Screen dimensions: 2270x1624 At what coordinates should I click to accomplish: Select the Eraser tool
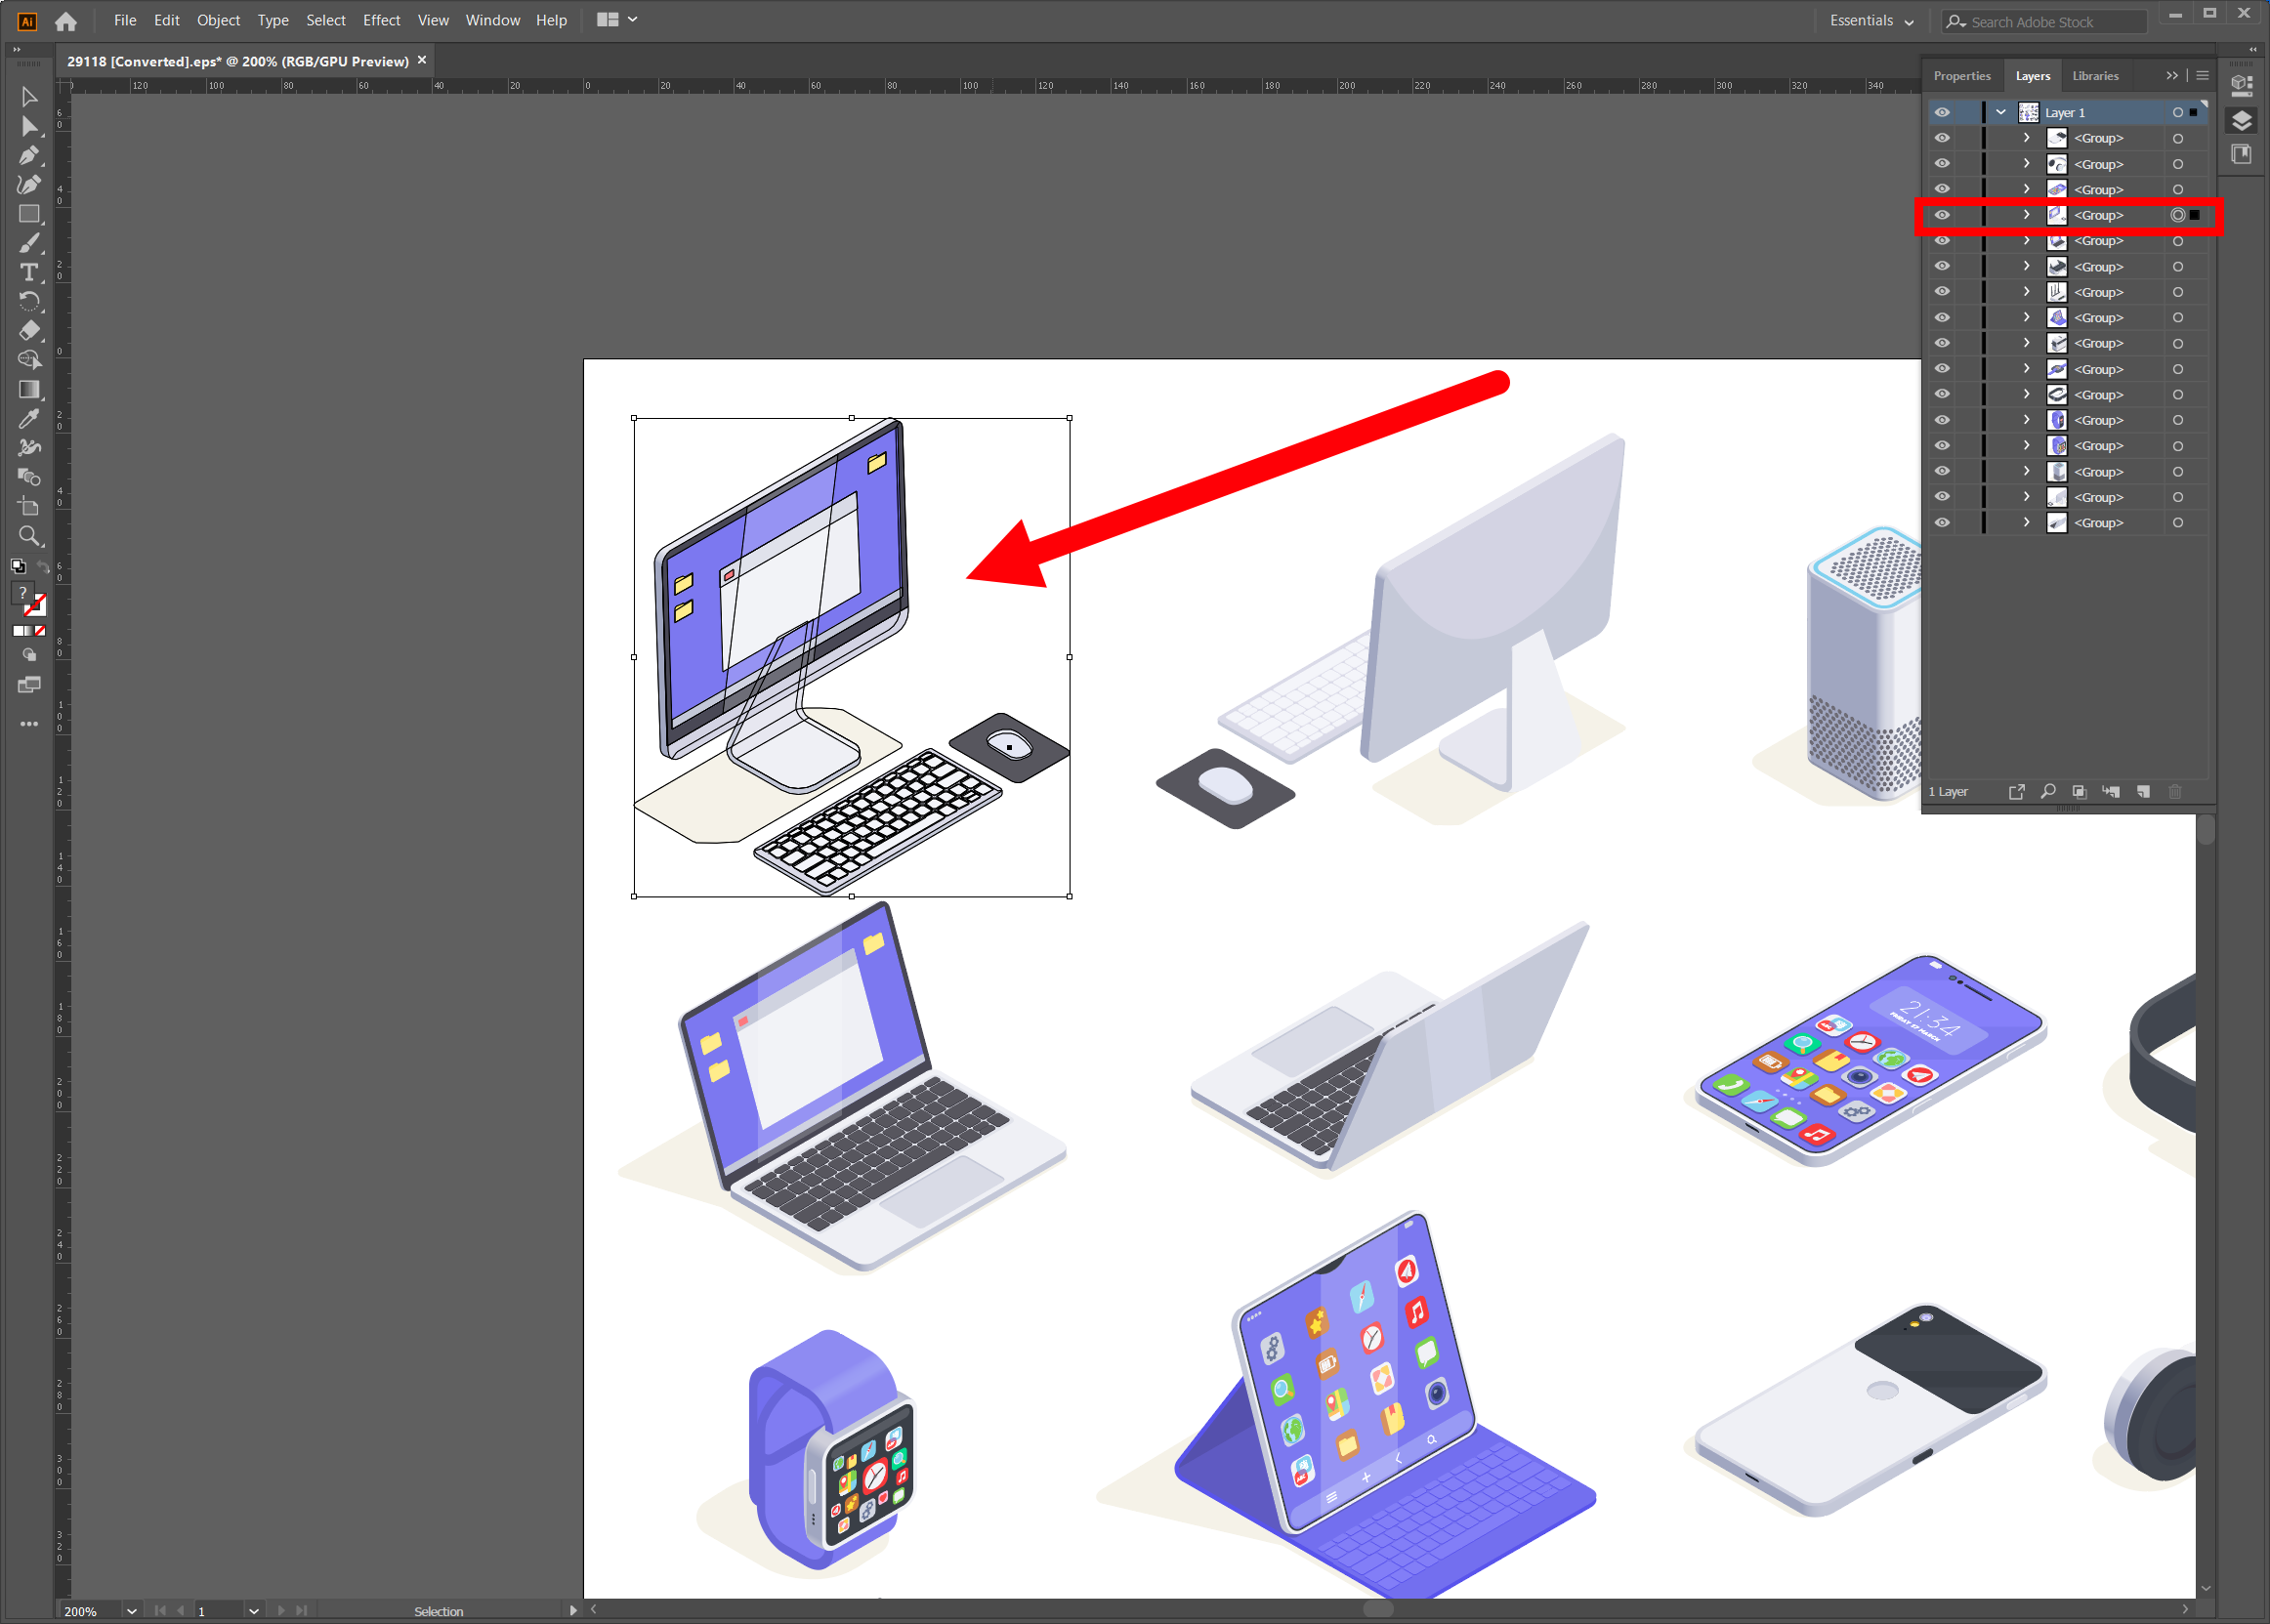(28, 330)
